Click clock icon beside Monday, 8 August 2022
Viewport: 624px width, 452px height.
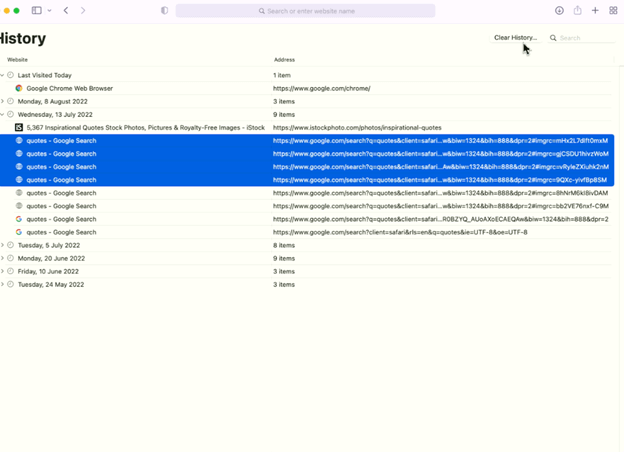(x=10, y=101)
